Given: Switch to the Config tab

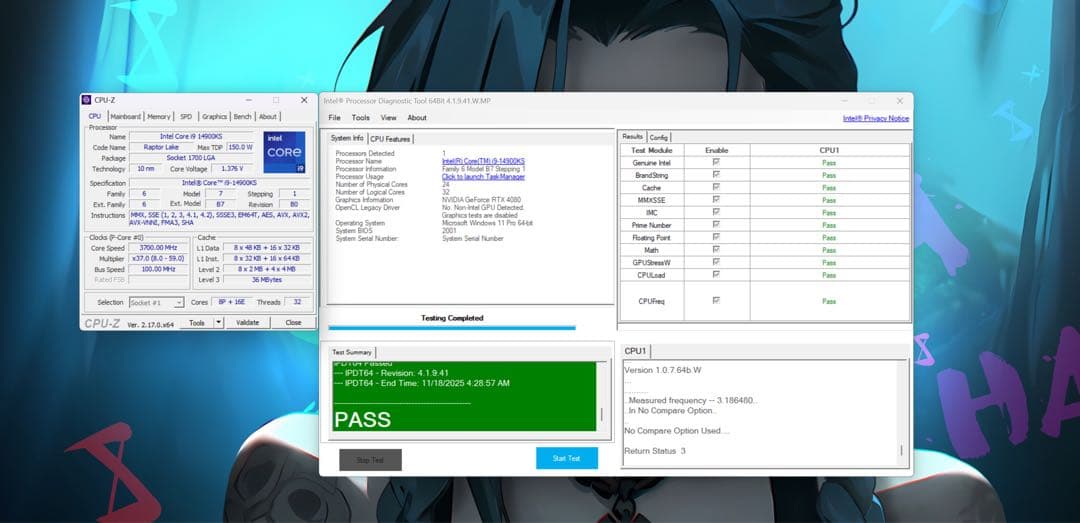Looking at the screenshot, I should pos(658,137).
